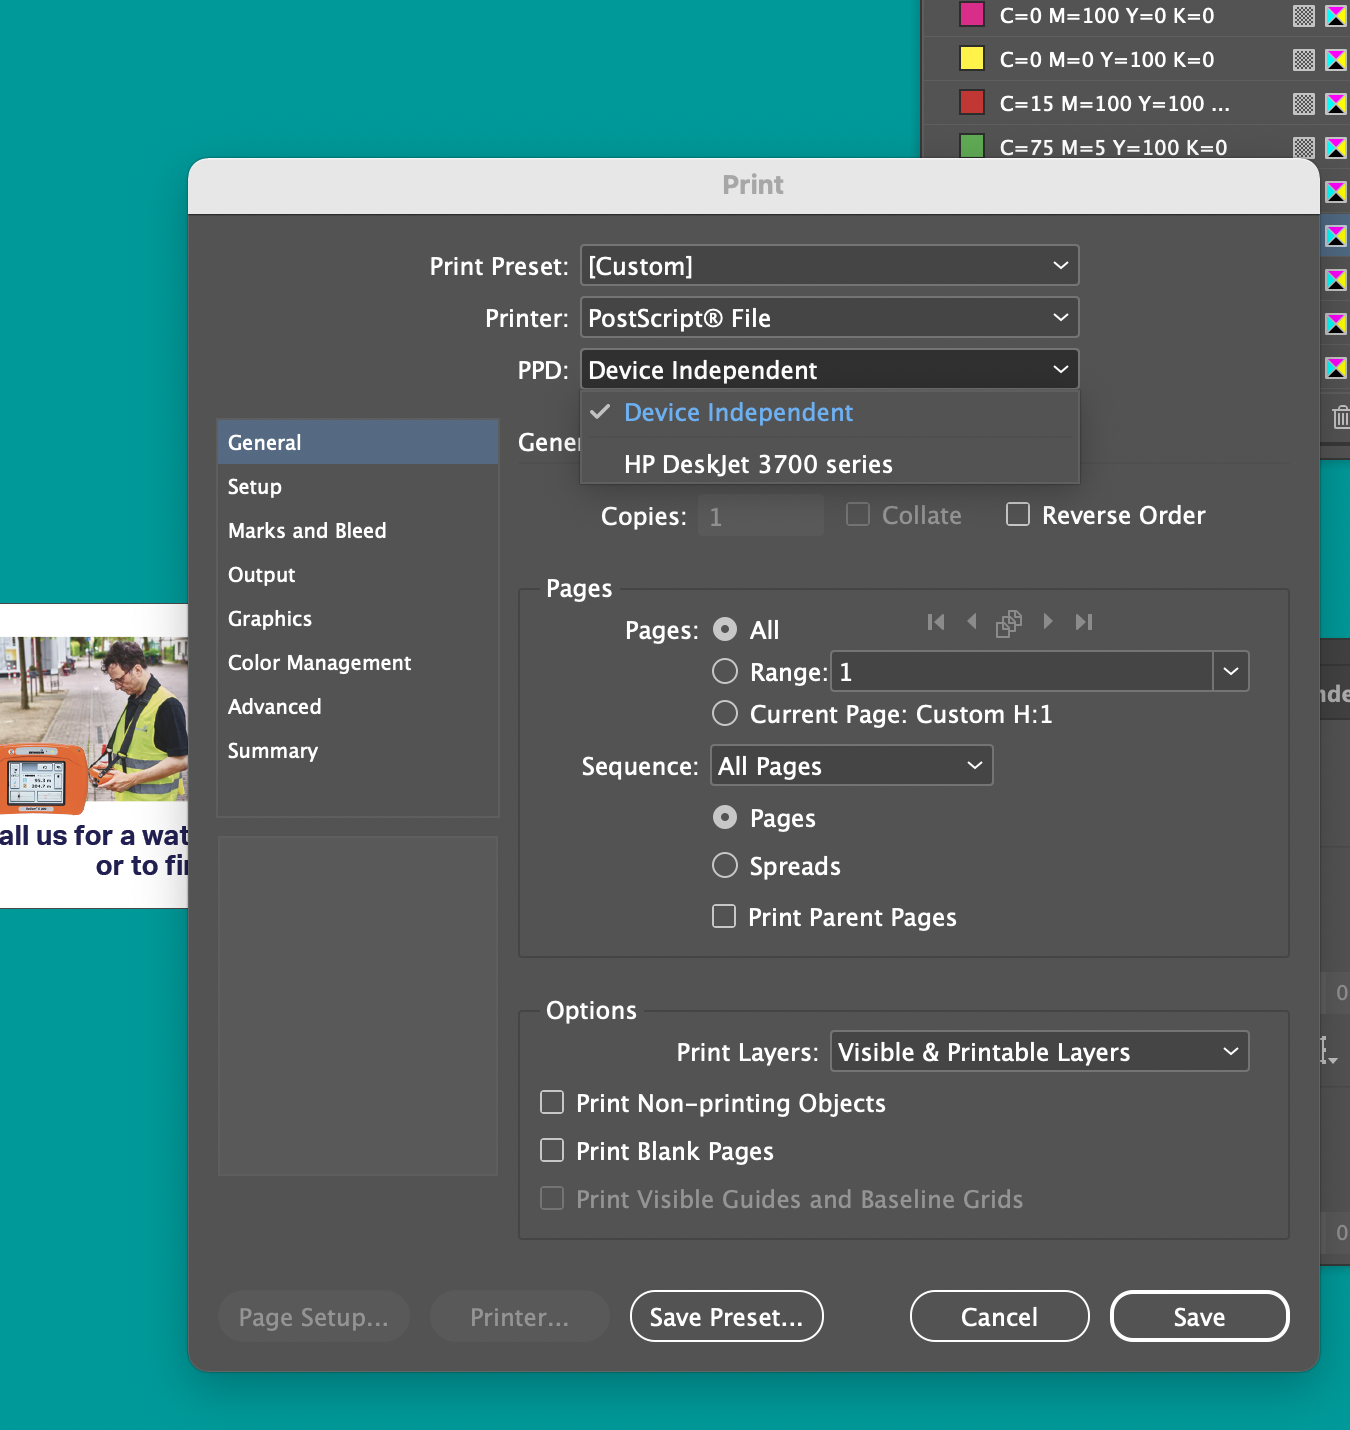Viewport: 1350px width, 1430px height.
Task: Select the Range radio button
Action: click(724, 671)
